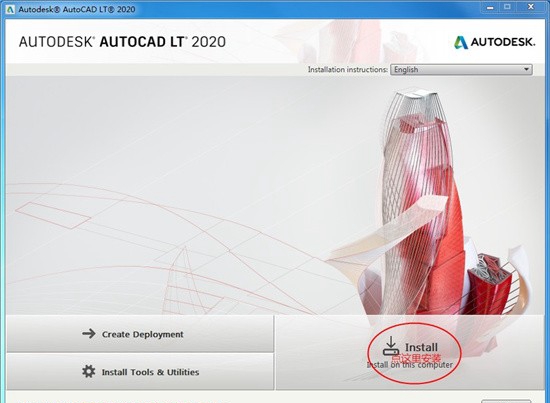550x403 pixels.
Task: Click the gear icon for Tools & Utilities
Action: click(88, 371)
